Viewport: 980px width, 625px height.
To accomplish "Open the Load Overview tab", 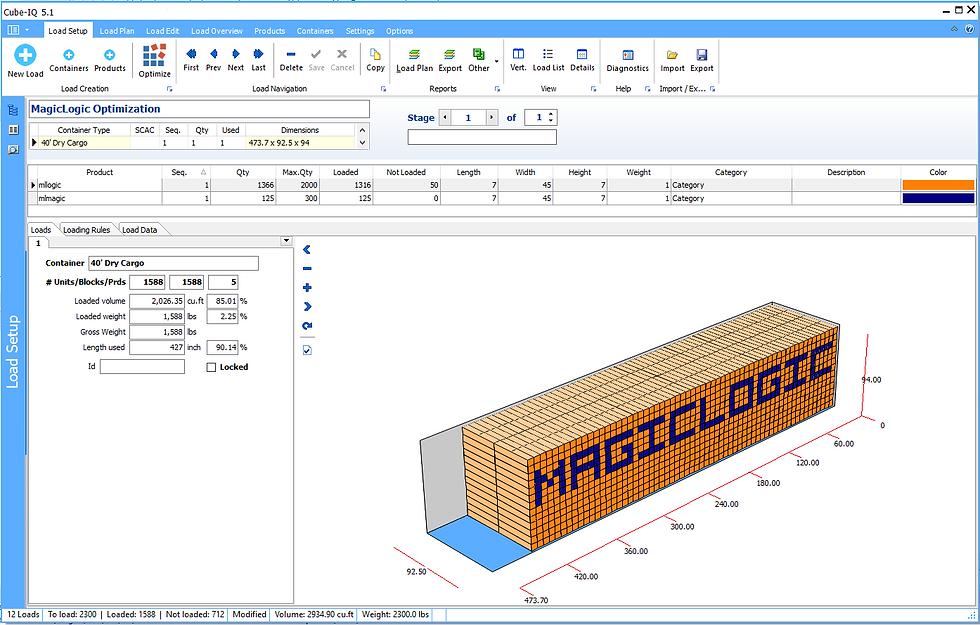I will tap(217, 31).
